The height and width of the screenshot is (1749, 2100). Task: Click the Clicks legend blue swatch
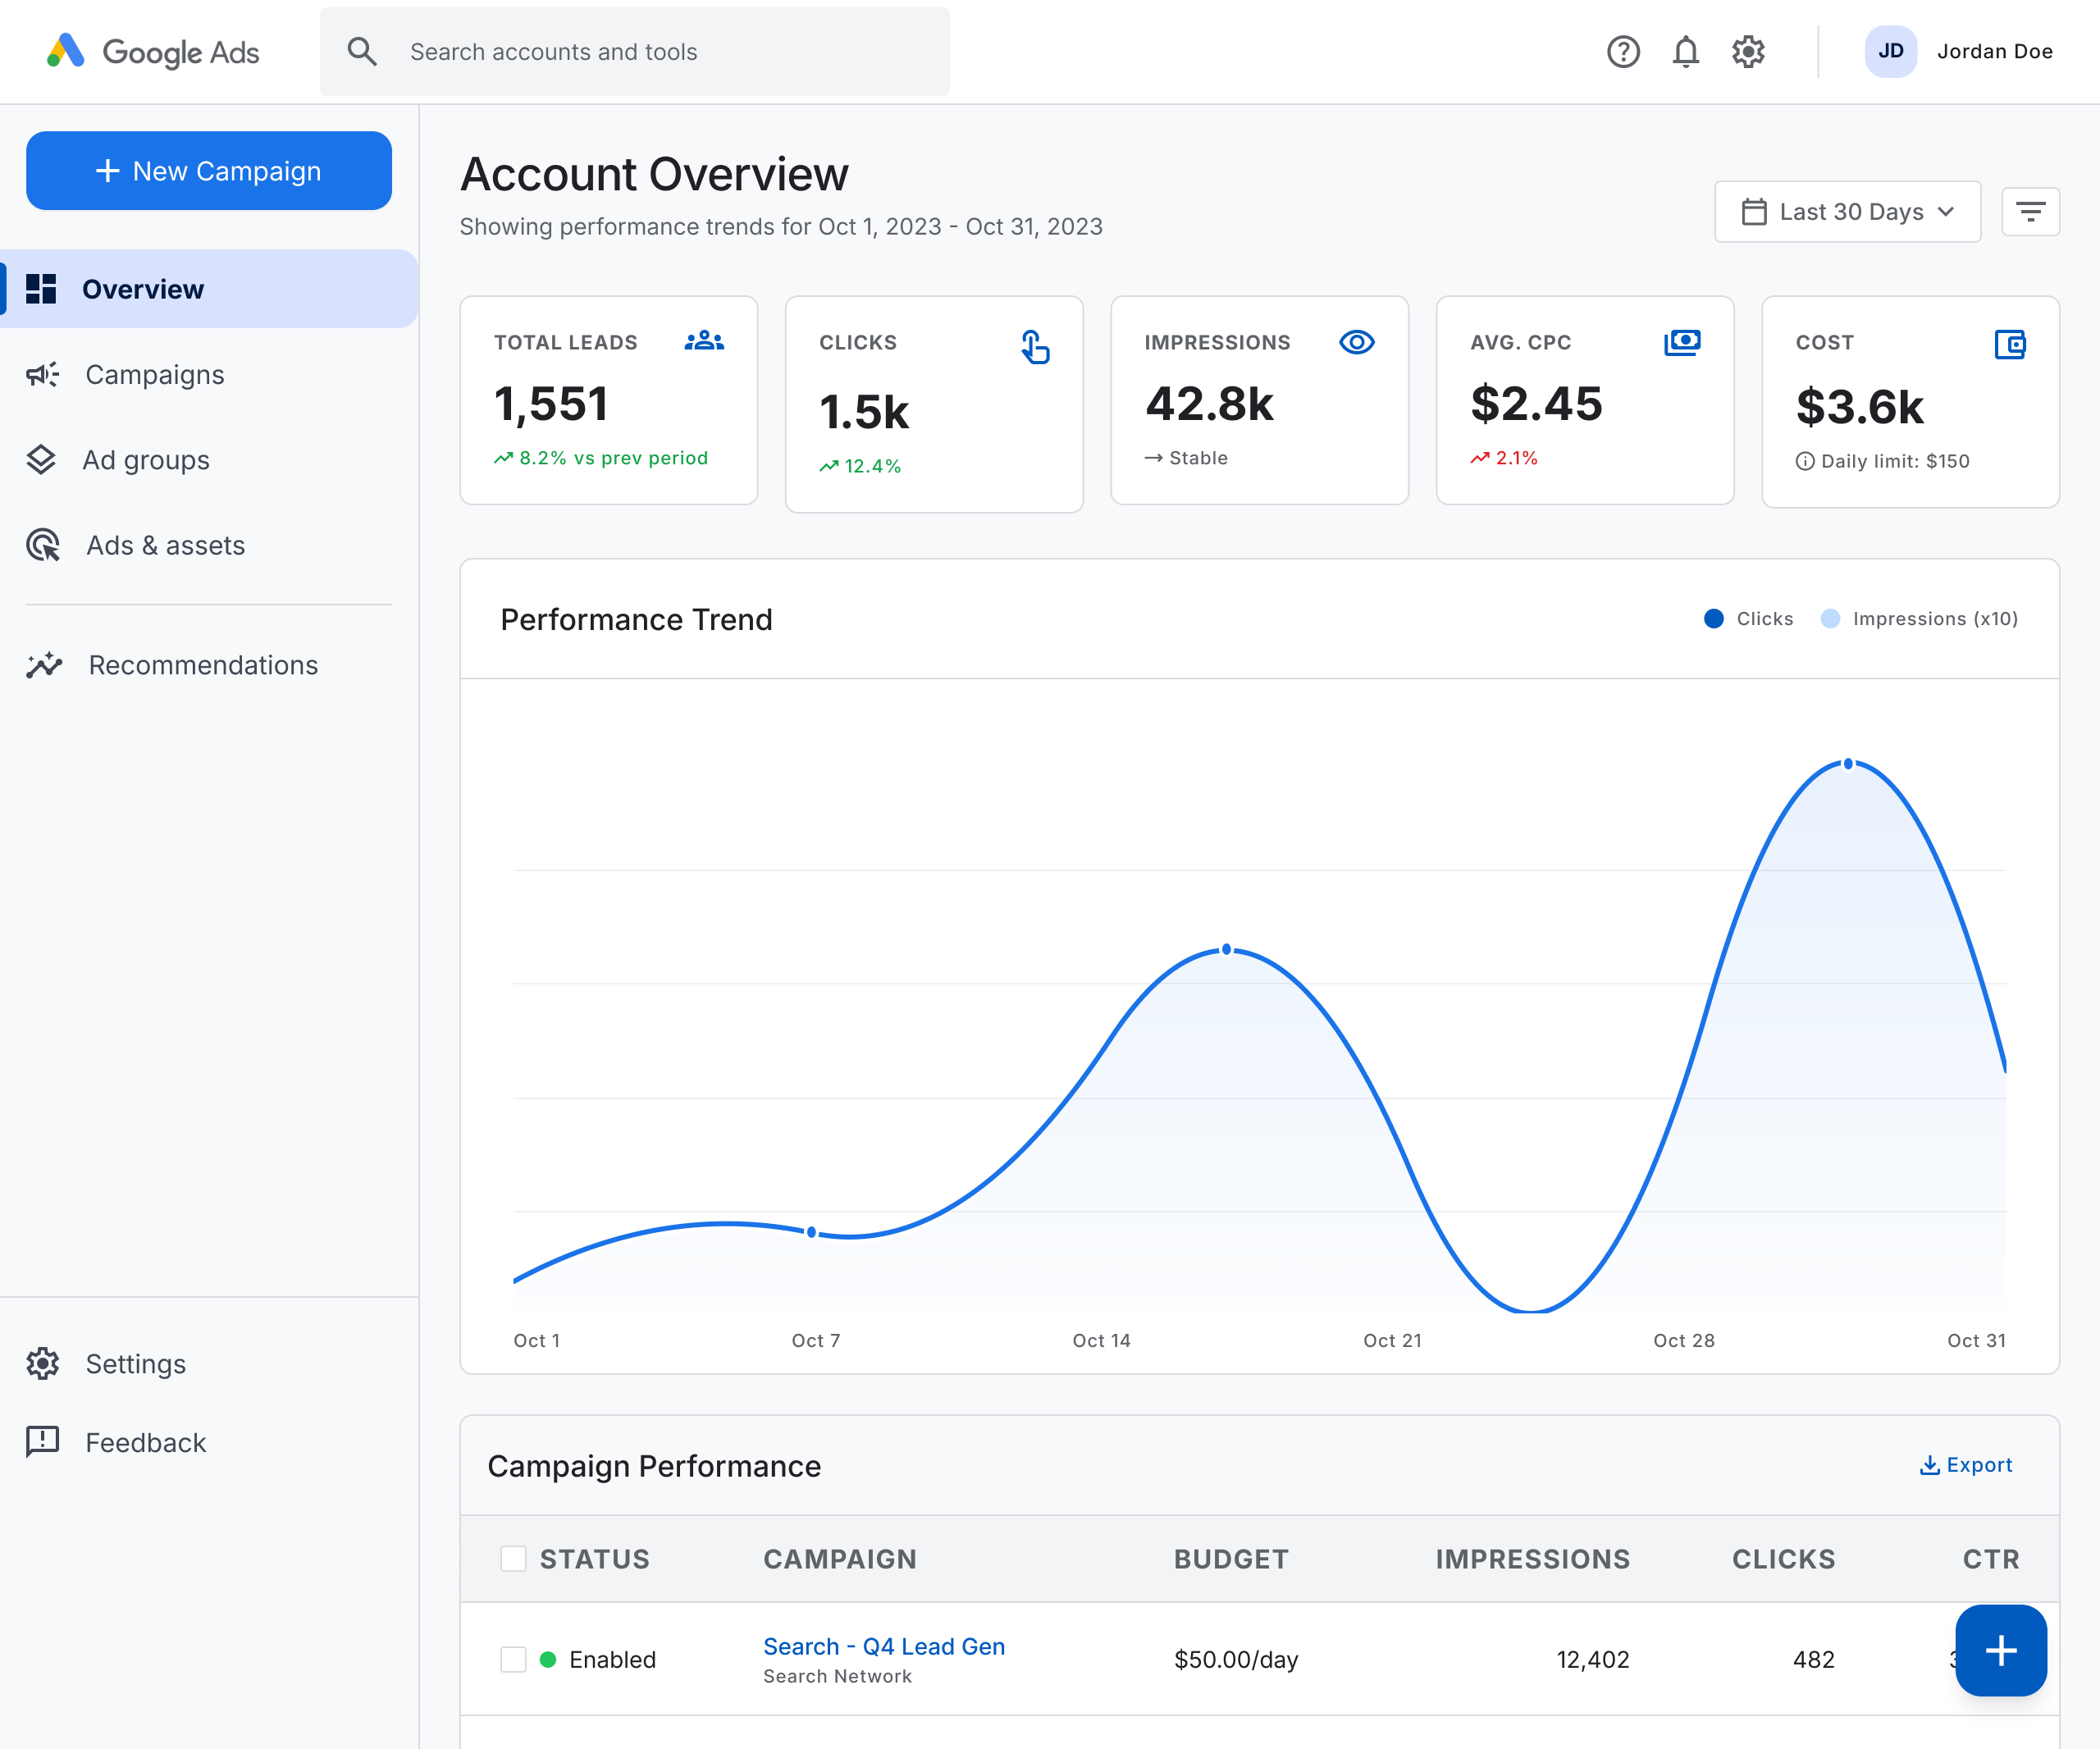click(1714, 618)
